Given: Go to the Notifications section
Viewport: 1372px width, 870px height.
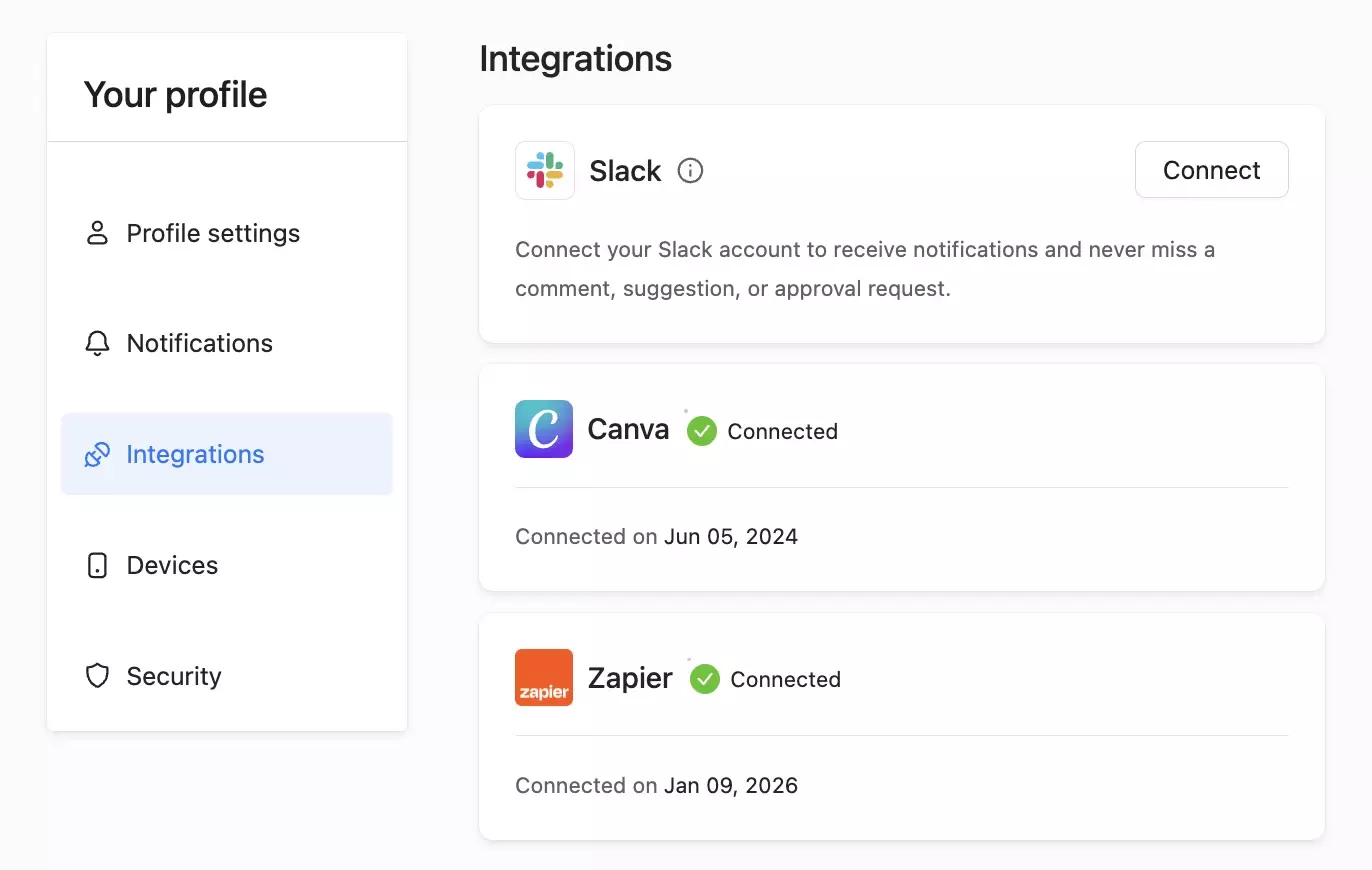Looking at the screenshot, I should coord(227,343).
